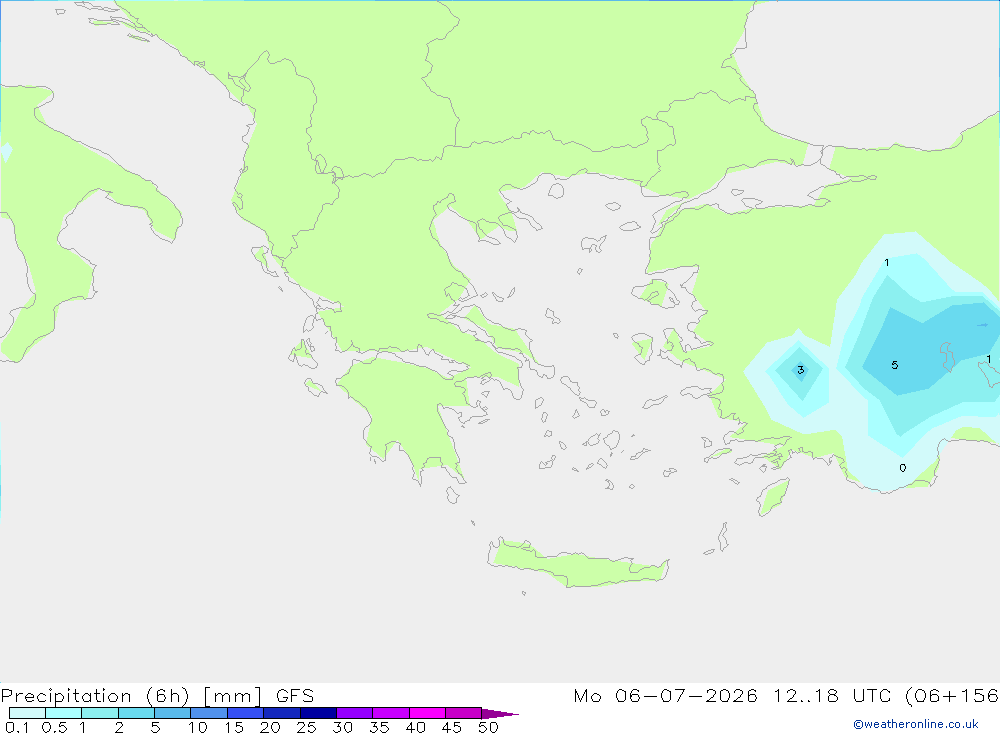Click the 0.1–0.5 mm legend swatch
This screenshot has height=733, width=1000.
[27, 713]
